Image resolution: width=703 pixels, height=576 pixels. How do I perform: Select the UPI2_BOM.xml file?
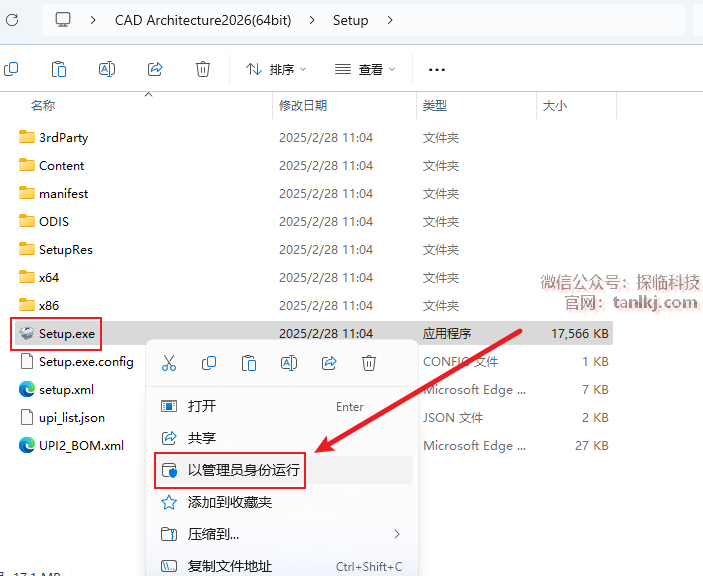coord(71,446)
